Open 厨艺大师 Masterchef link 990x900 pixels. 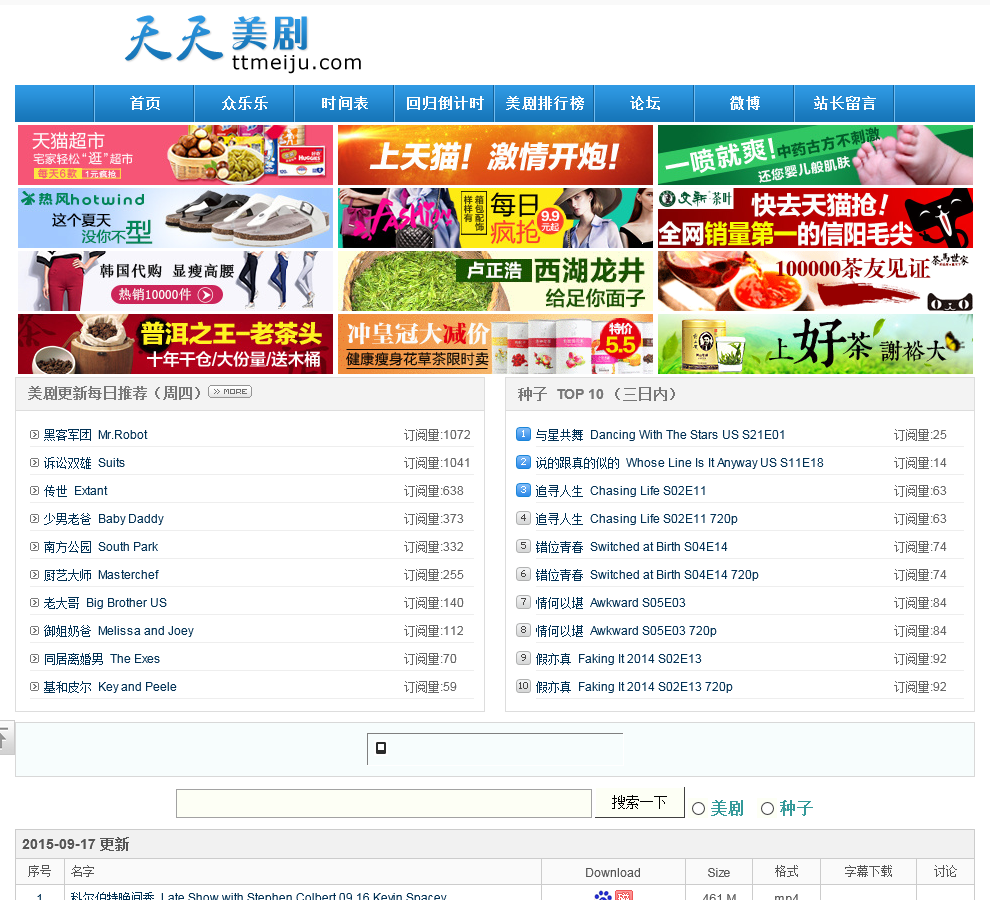point(101,575)
